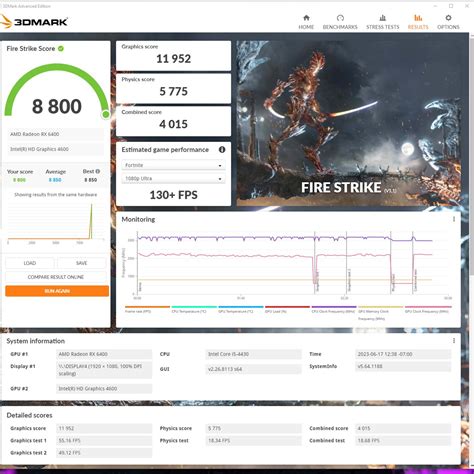Click Physics test value 18.34 FPS

click(253, 441)
